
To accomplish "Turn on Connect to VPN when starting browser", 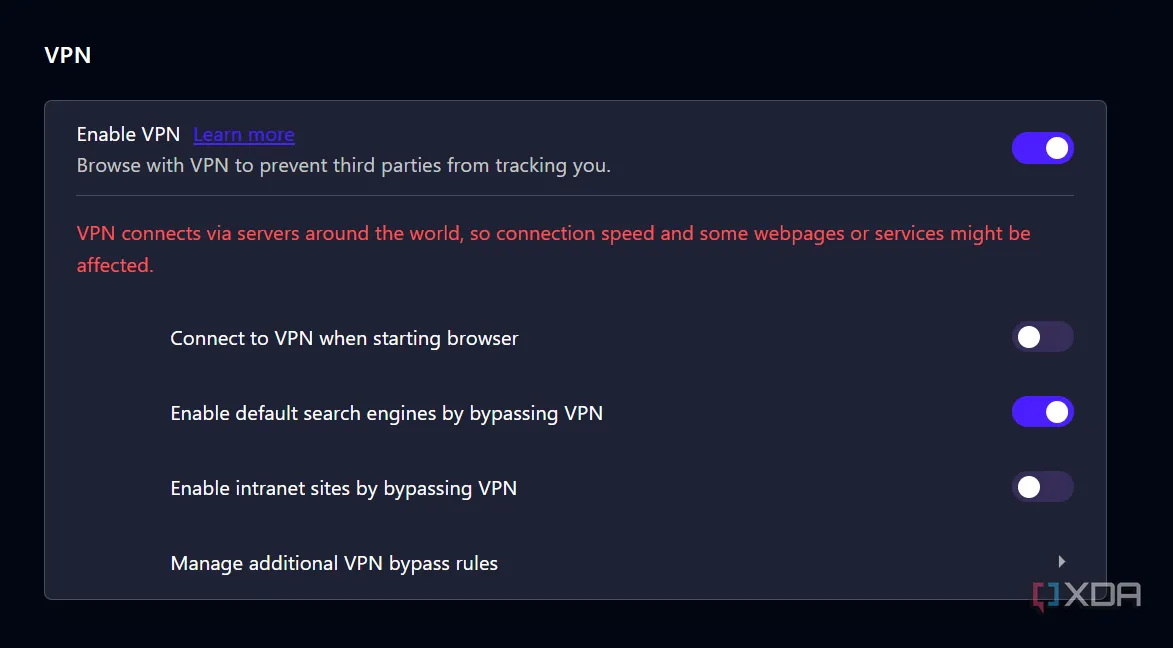I will pos(1042,337).
